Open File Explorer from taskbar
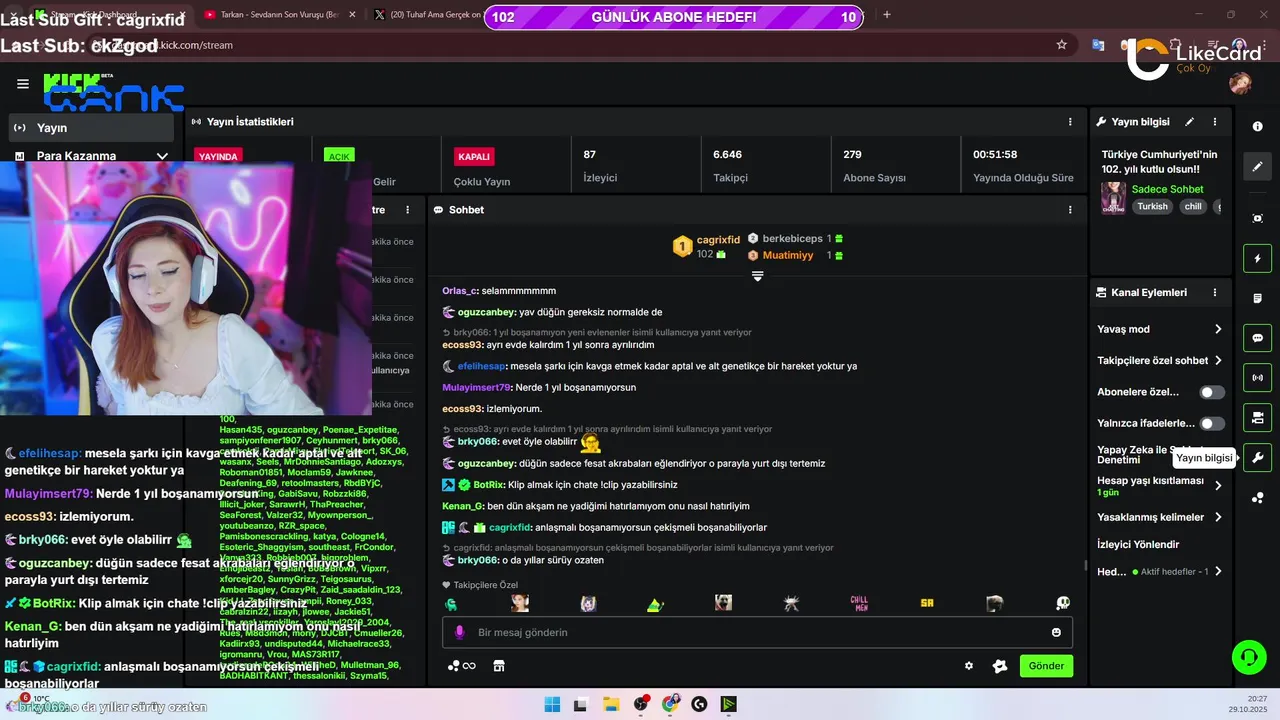The image size is (1280, 720). [x=611, y=704]
